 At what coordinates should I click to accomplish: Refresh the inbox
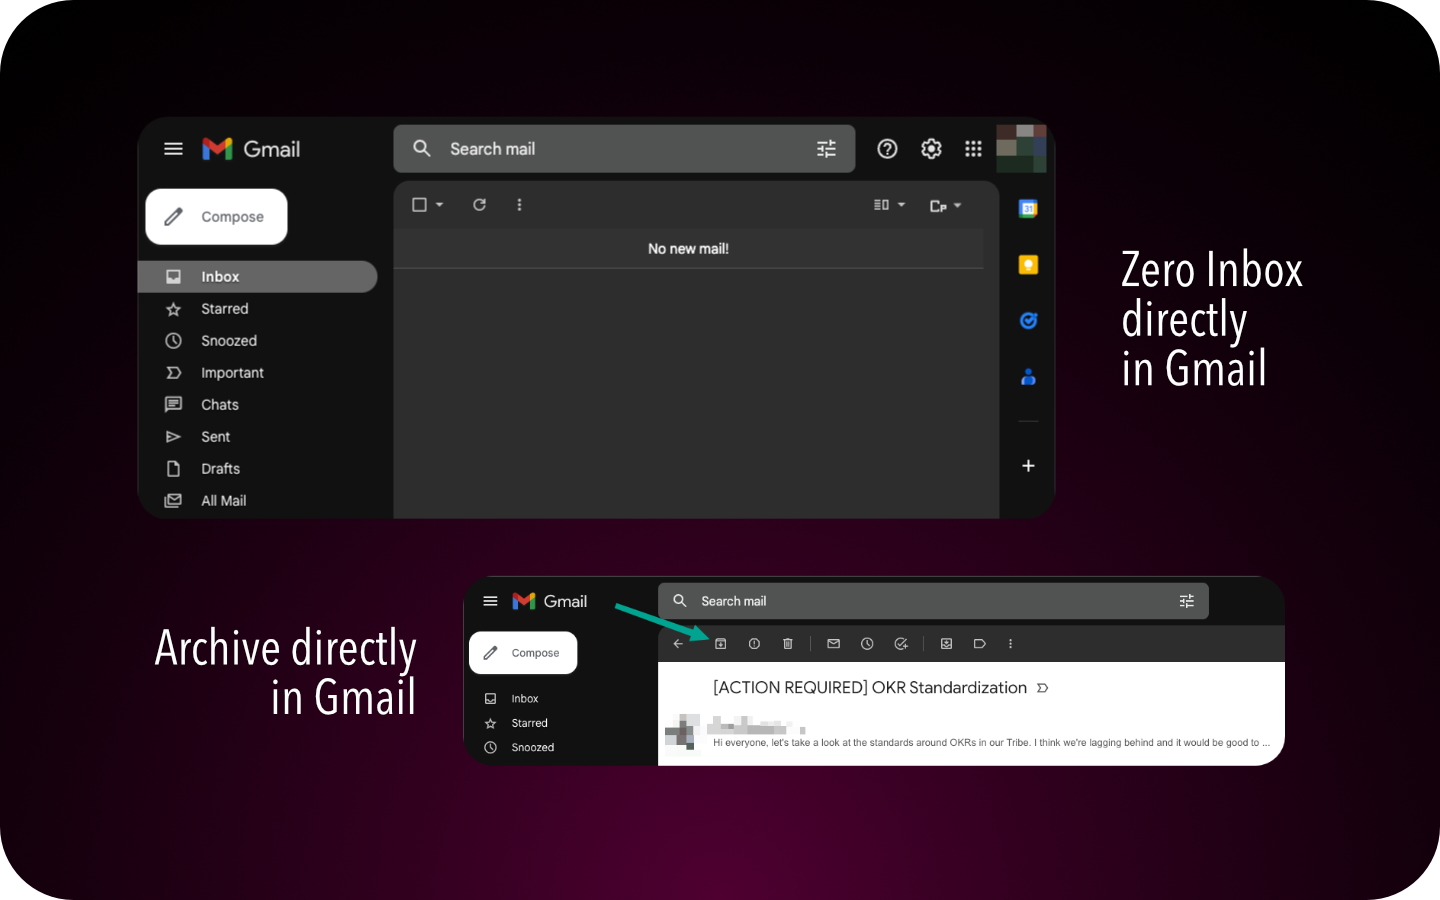480,205
